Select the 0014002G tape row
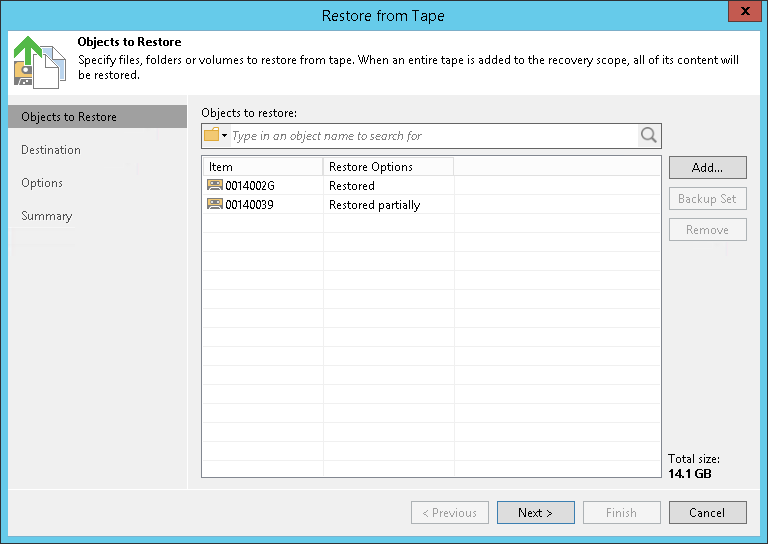Viewport: 768px width, 544px height. (x=431, y=186)
